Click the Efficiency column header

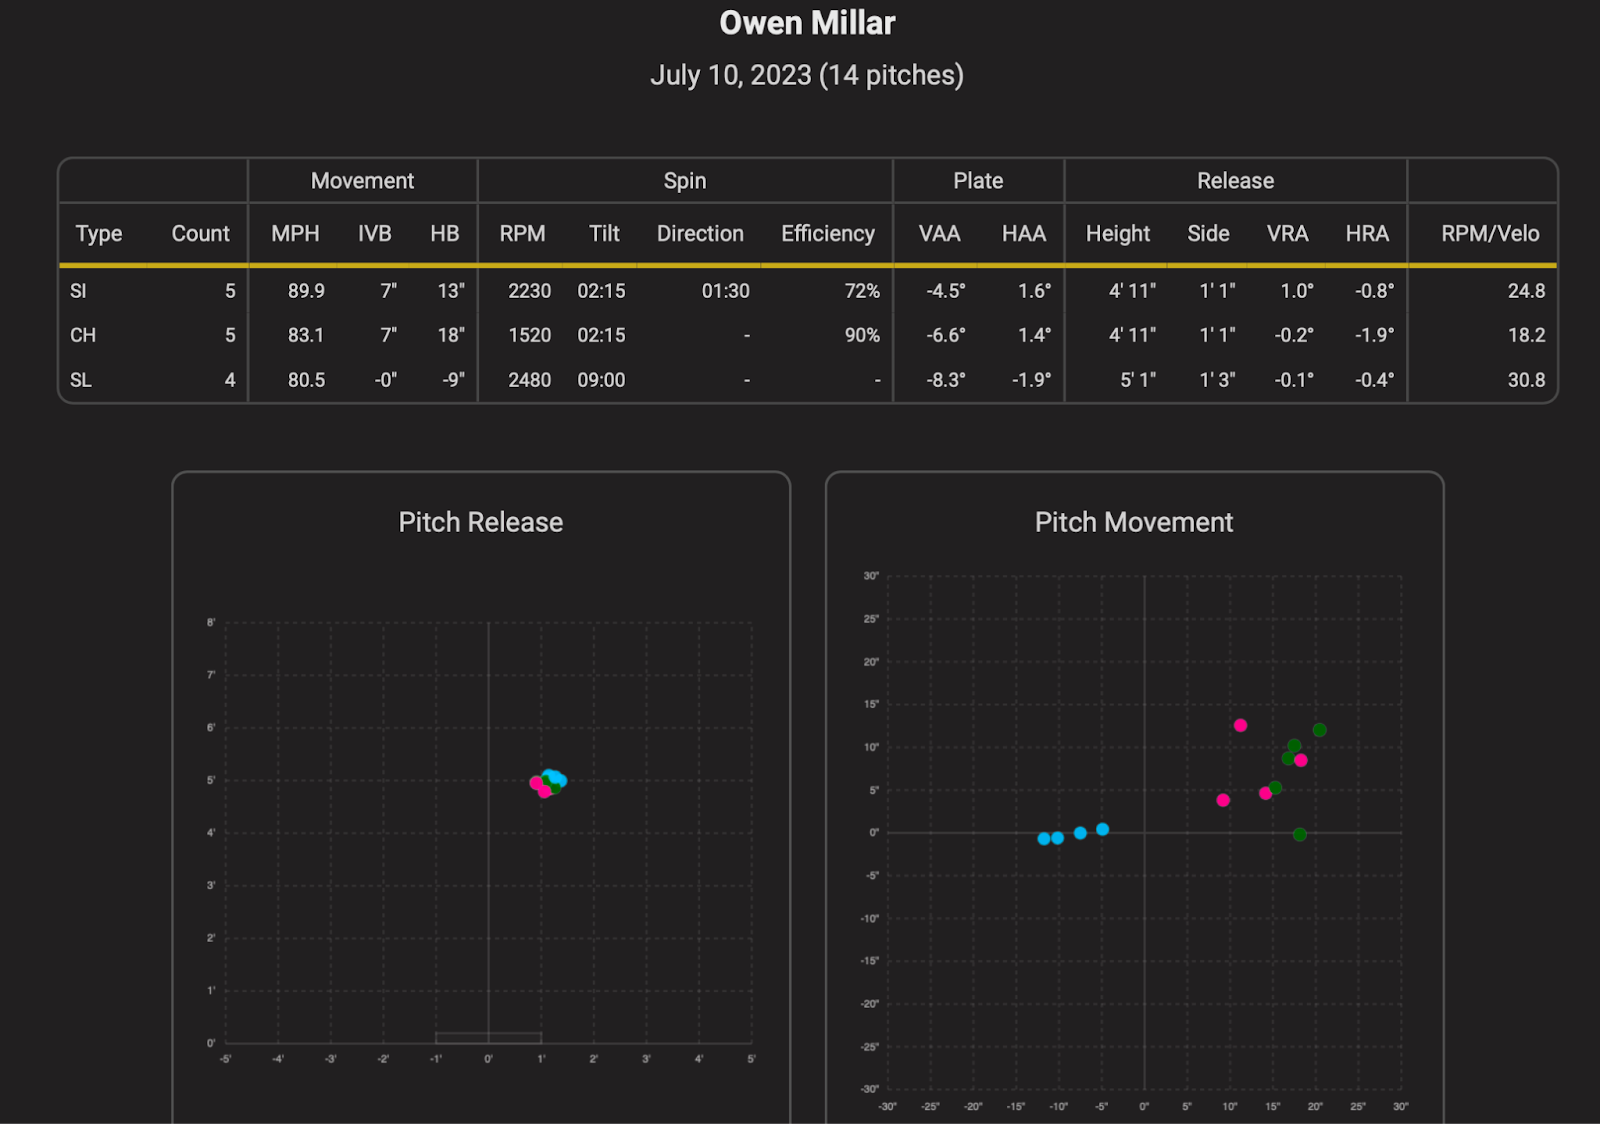point(828,234)
